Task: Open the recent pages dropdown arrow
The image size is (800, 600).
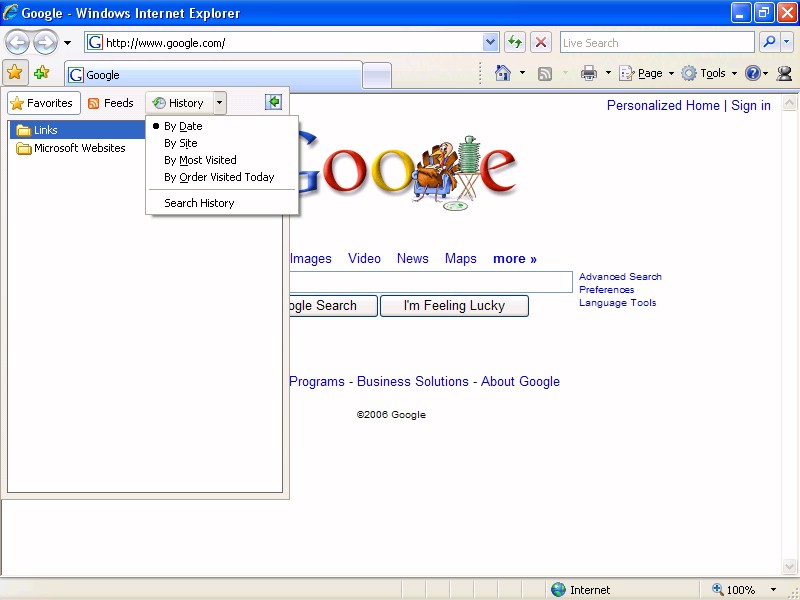Action: click(x=67, y=43)
